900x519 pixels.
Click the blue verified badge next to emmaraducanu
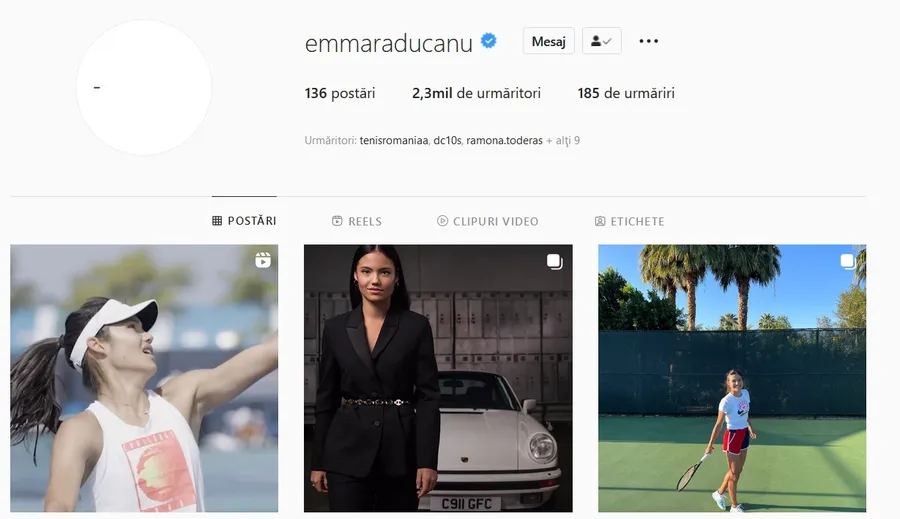pos(488,41)
